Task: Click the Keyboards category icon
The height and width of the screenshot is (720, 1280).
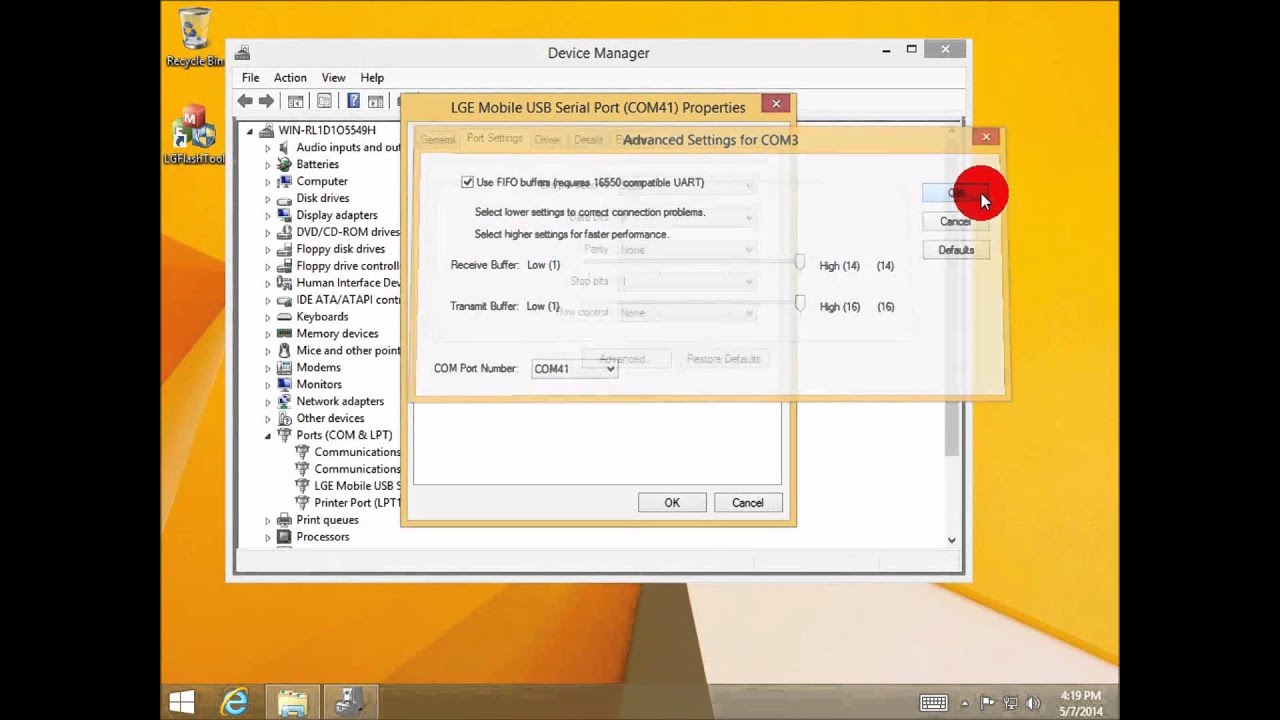Action: (x=284, y=316)
